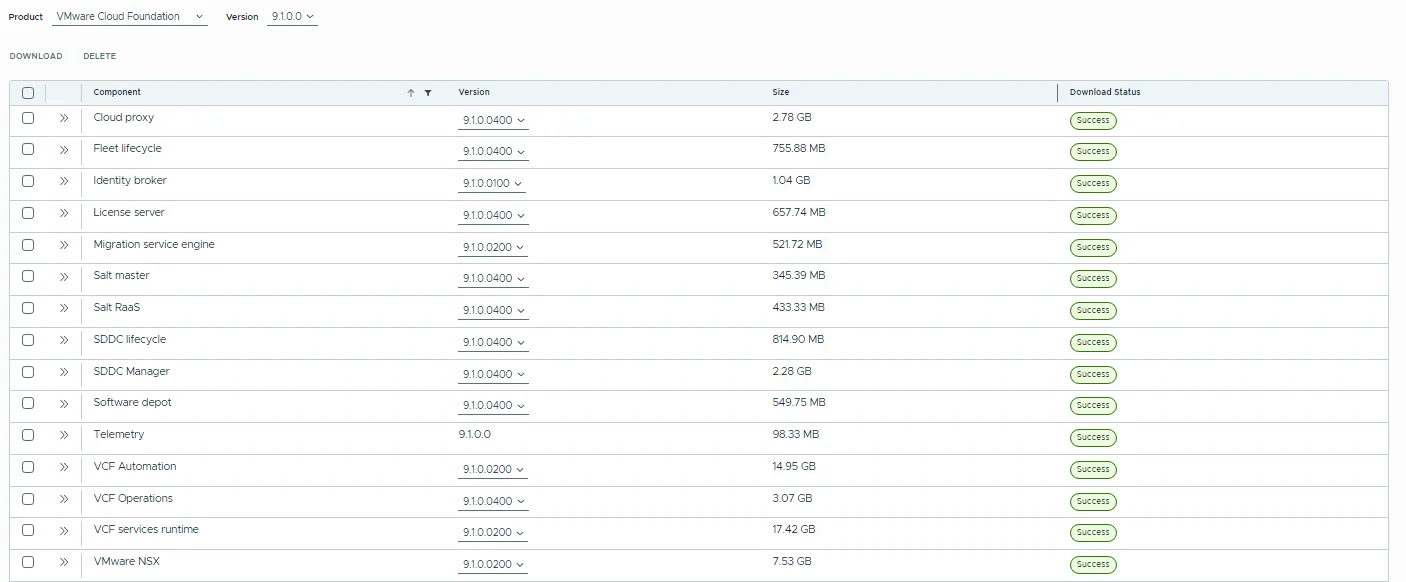The width and height of the screenshot is (1406, 582).
Task: Click the Success badge for SDDC Manager
Action: [1093, 374]
